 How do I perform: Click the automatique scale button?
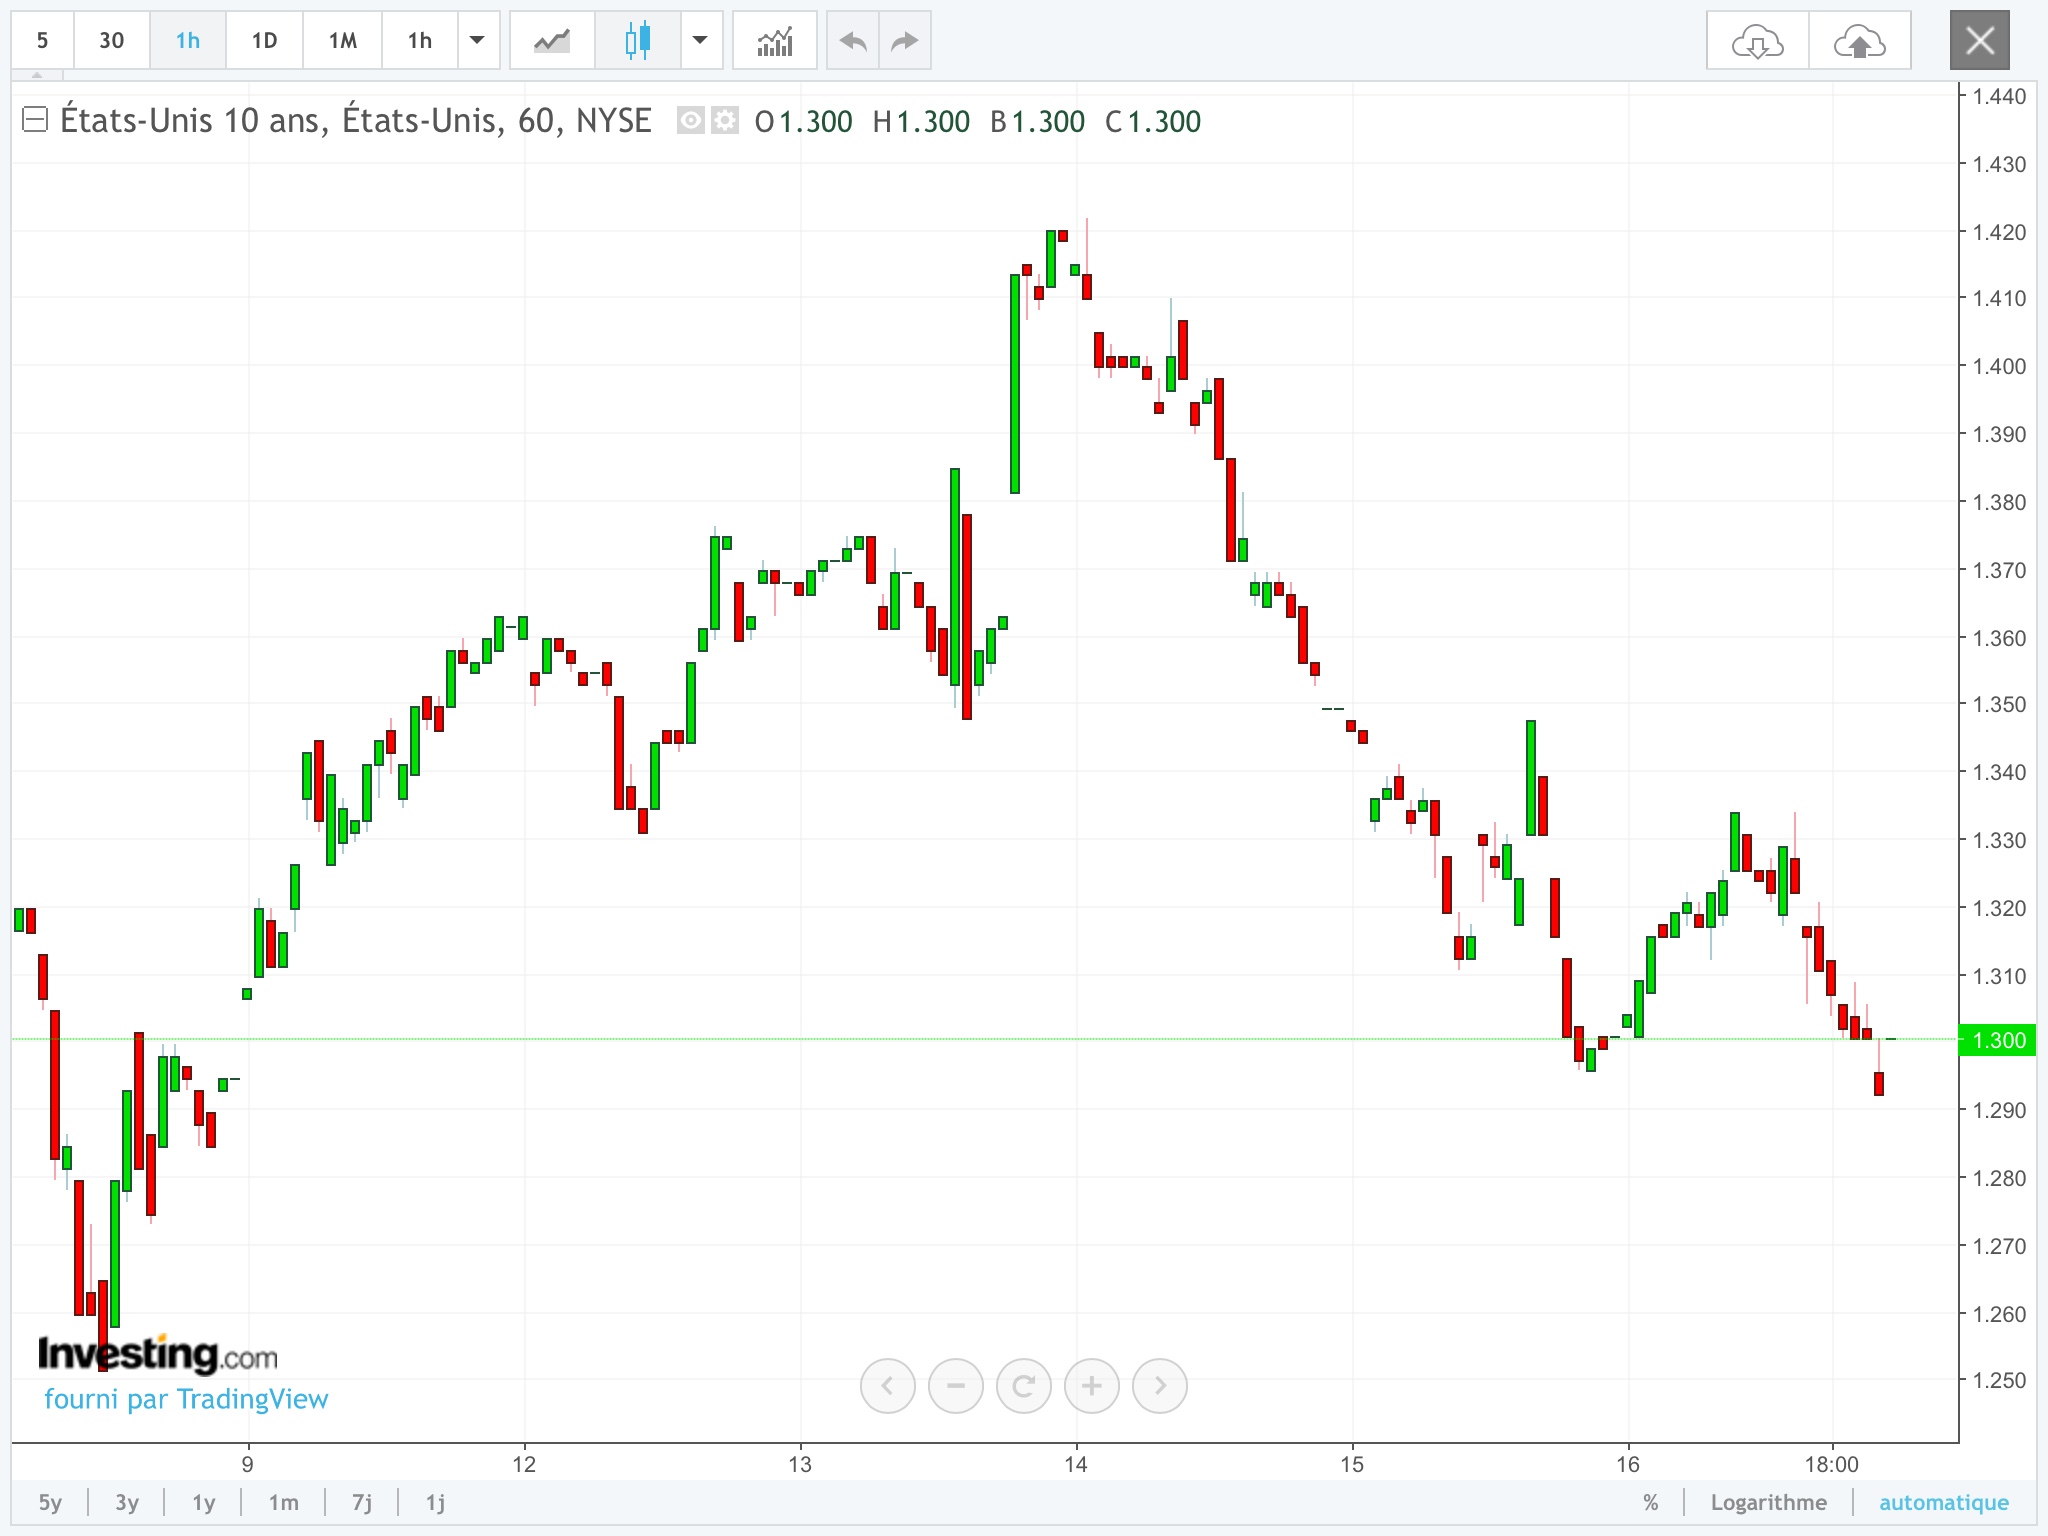[x=1943, y=1502]
